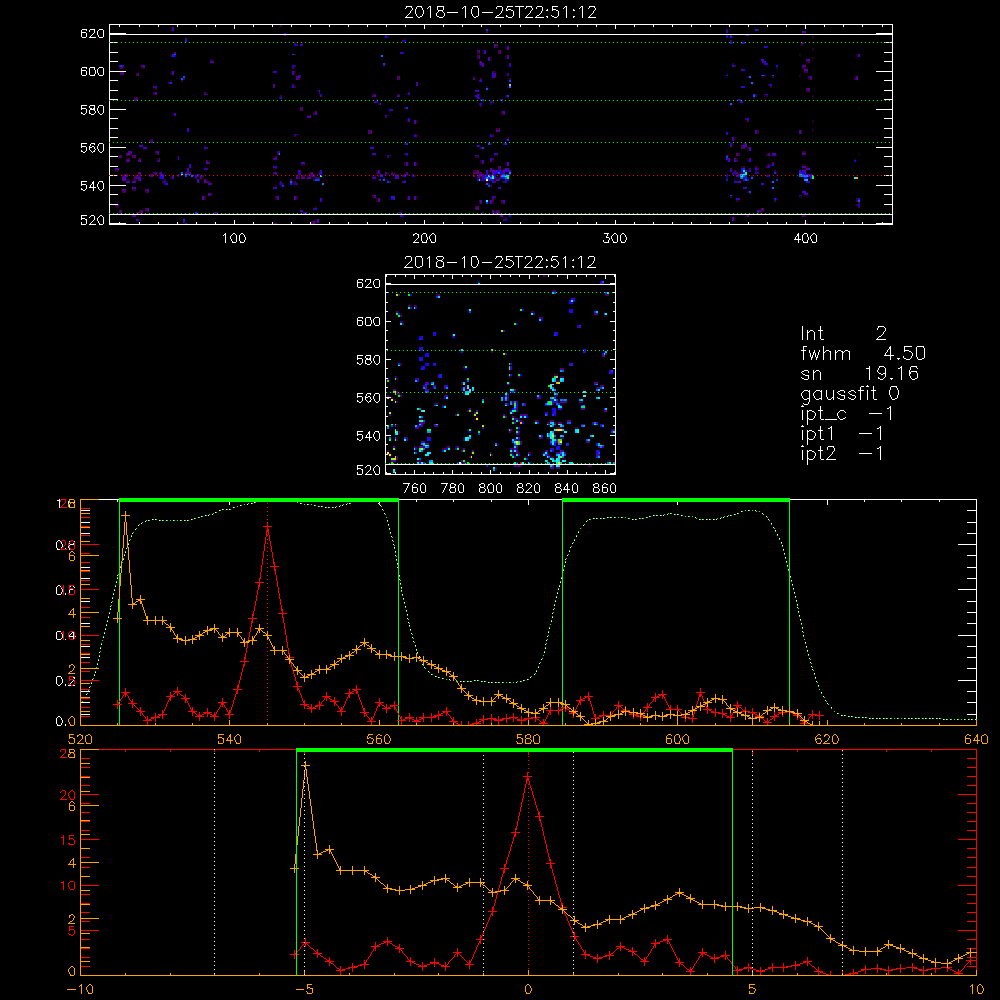This screenshot has width=1000, height=1000.
Task: Click the 'Int 2' readout text
Action: coord(843,334)
